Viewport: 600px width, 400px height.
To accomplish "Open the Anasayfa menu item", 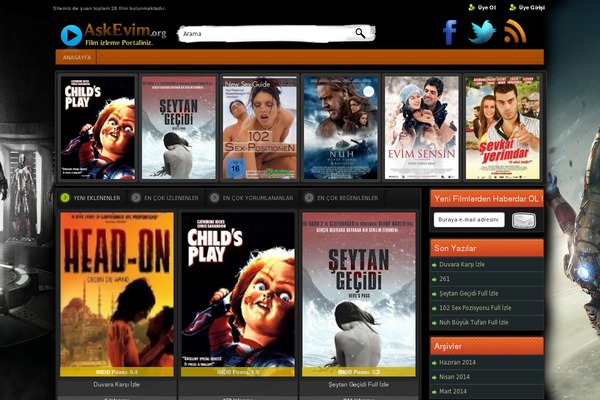I will tap(77, 57).
